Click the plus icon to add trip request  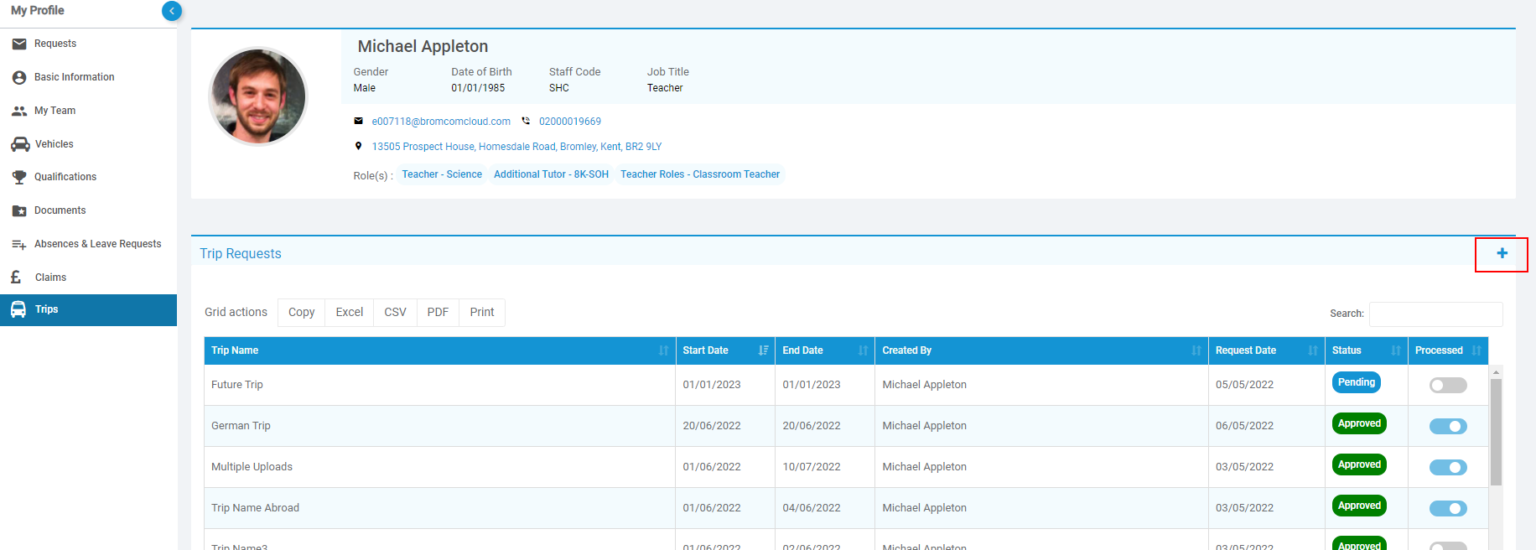[1501, 254]
